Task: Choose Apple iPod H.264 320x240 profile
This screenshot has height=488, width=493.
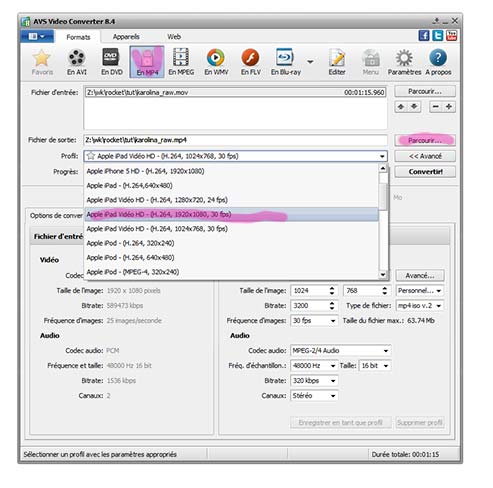Action: pos(231,243)
